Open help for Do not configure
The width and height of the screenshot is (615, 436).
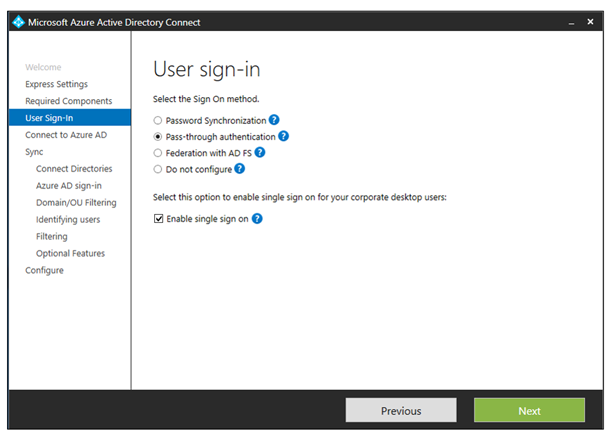point(240,169)
